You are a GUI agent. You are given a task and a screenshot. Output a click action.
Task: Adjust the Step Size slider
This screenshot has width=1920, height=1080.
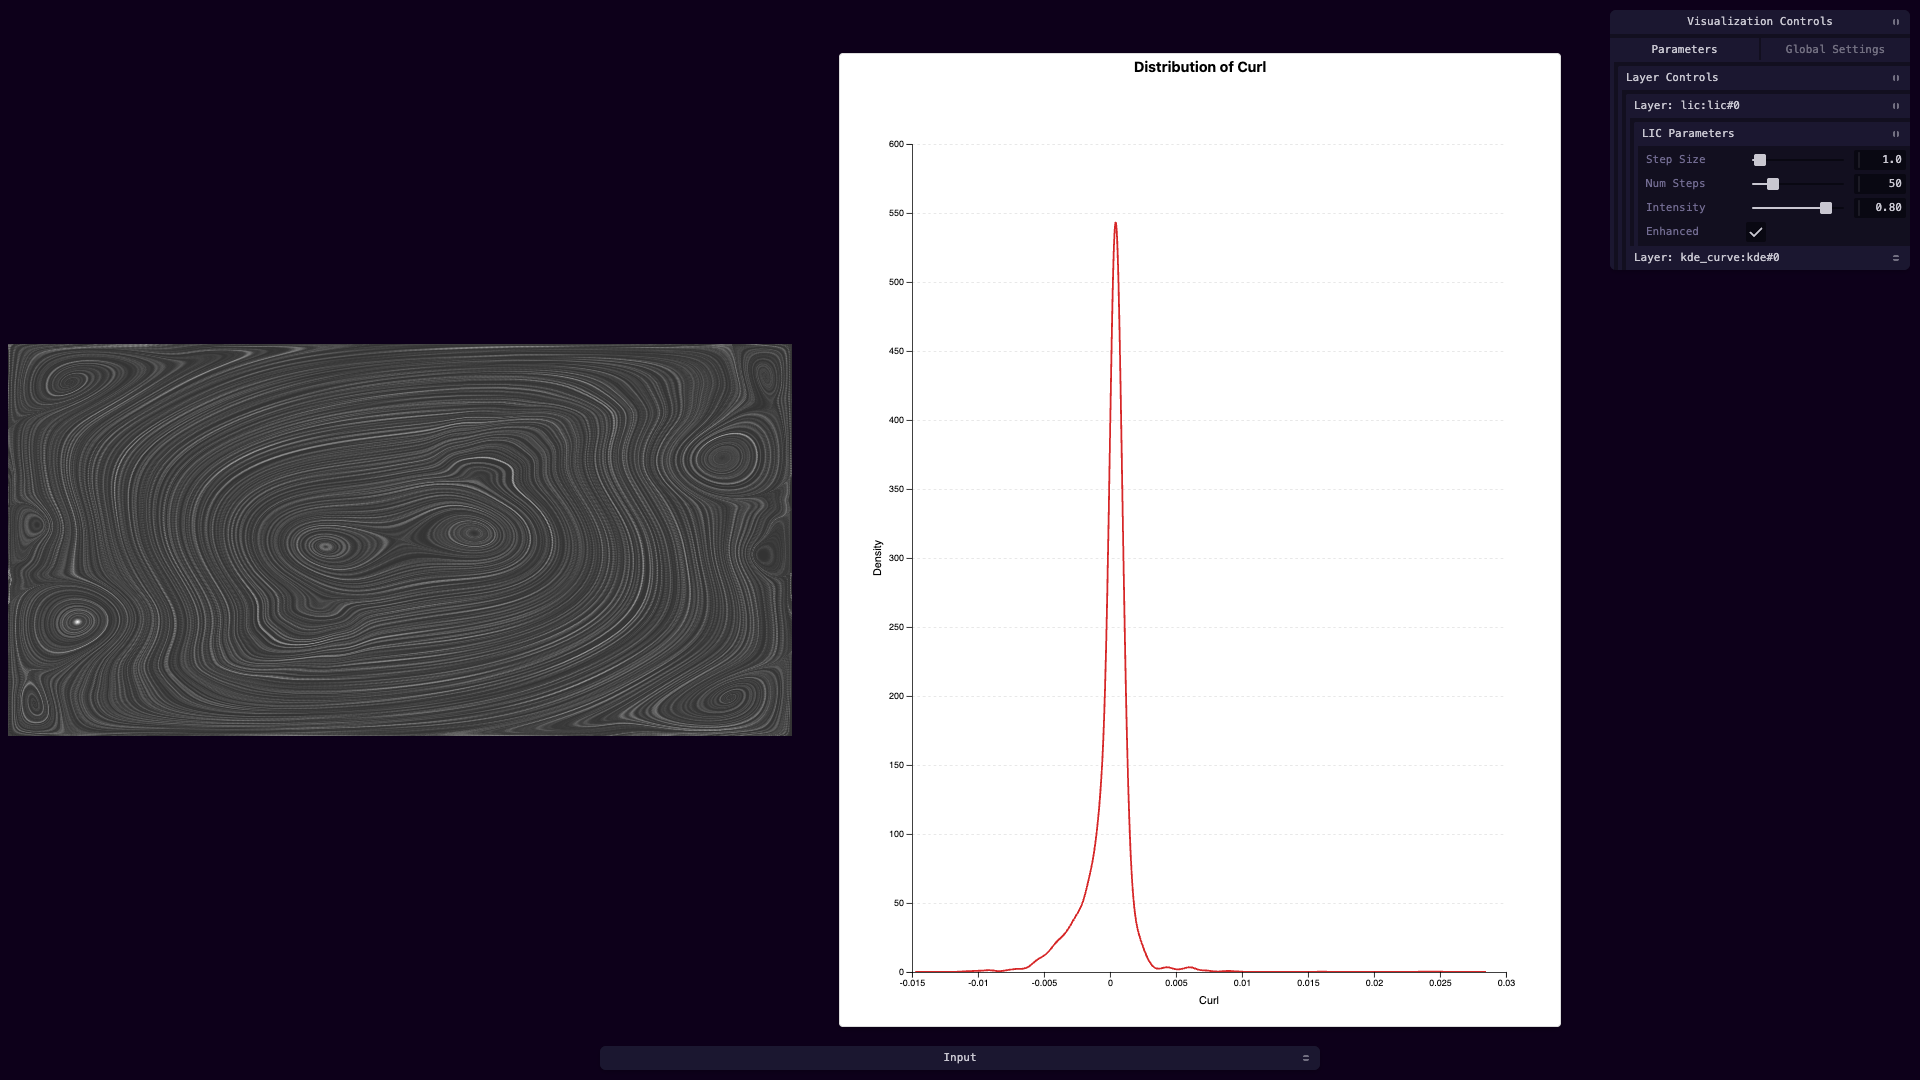pyautogui.click(x=1798, y=160)
